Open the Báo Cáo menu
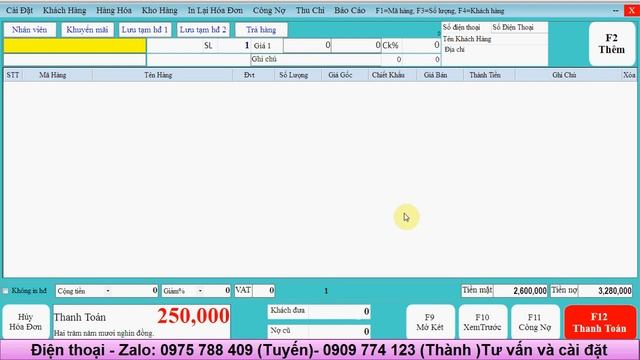 (350, 10)
